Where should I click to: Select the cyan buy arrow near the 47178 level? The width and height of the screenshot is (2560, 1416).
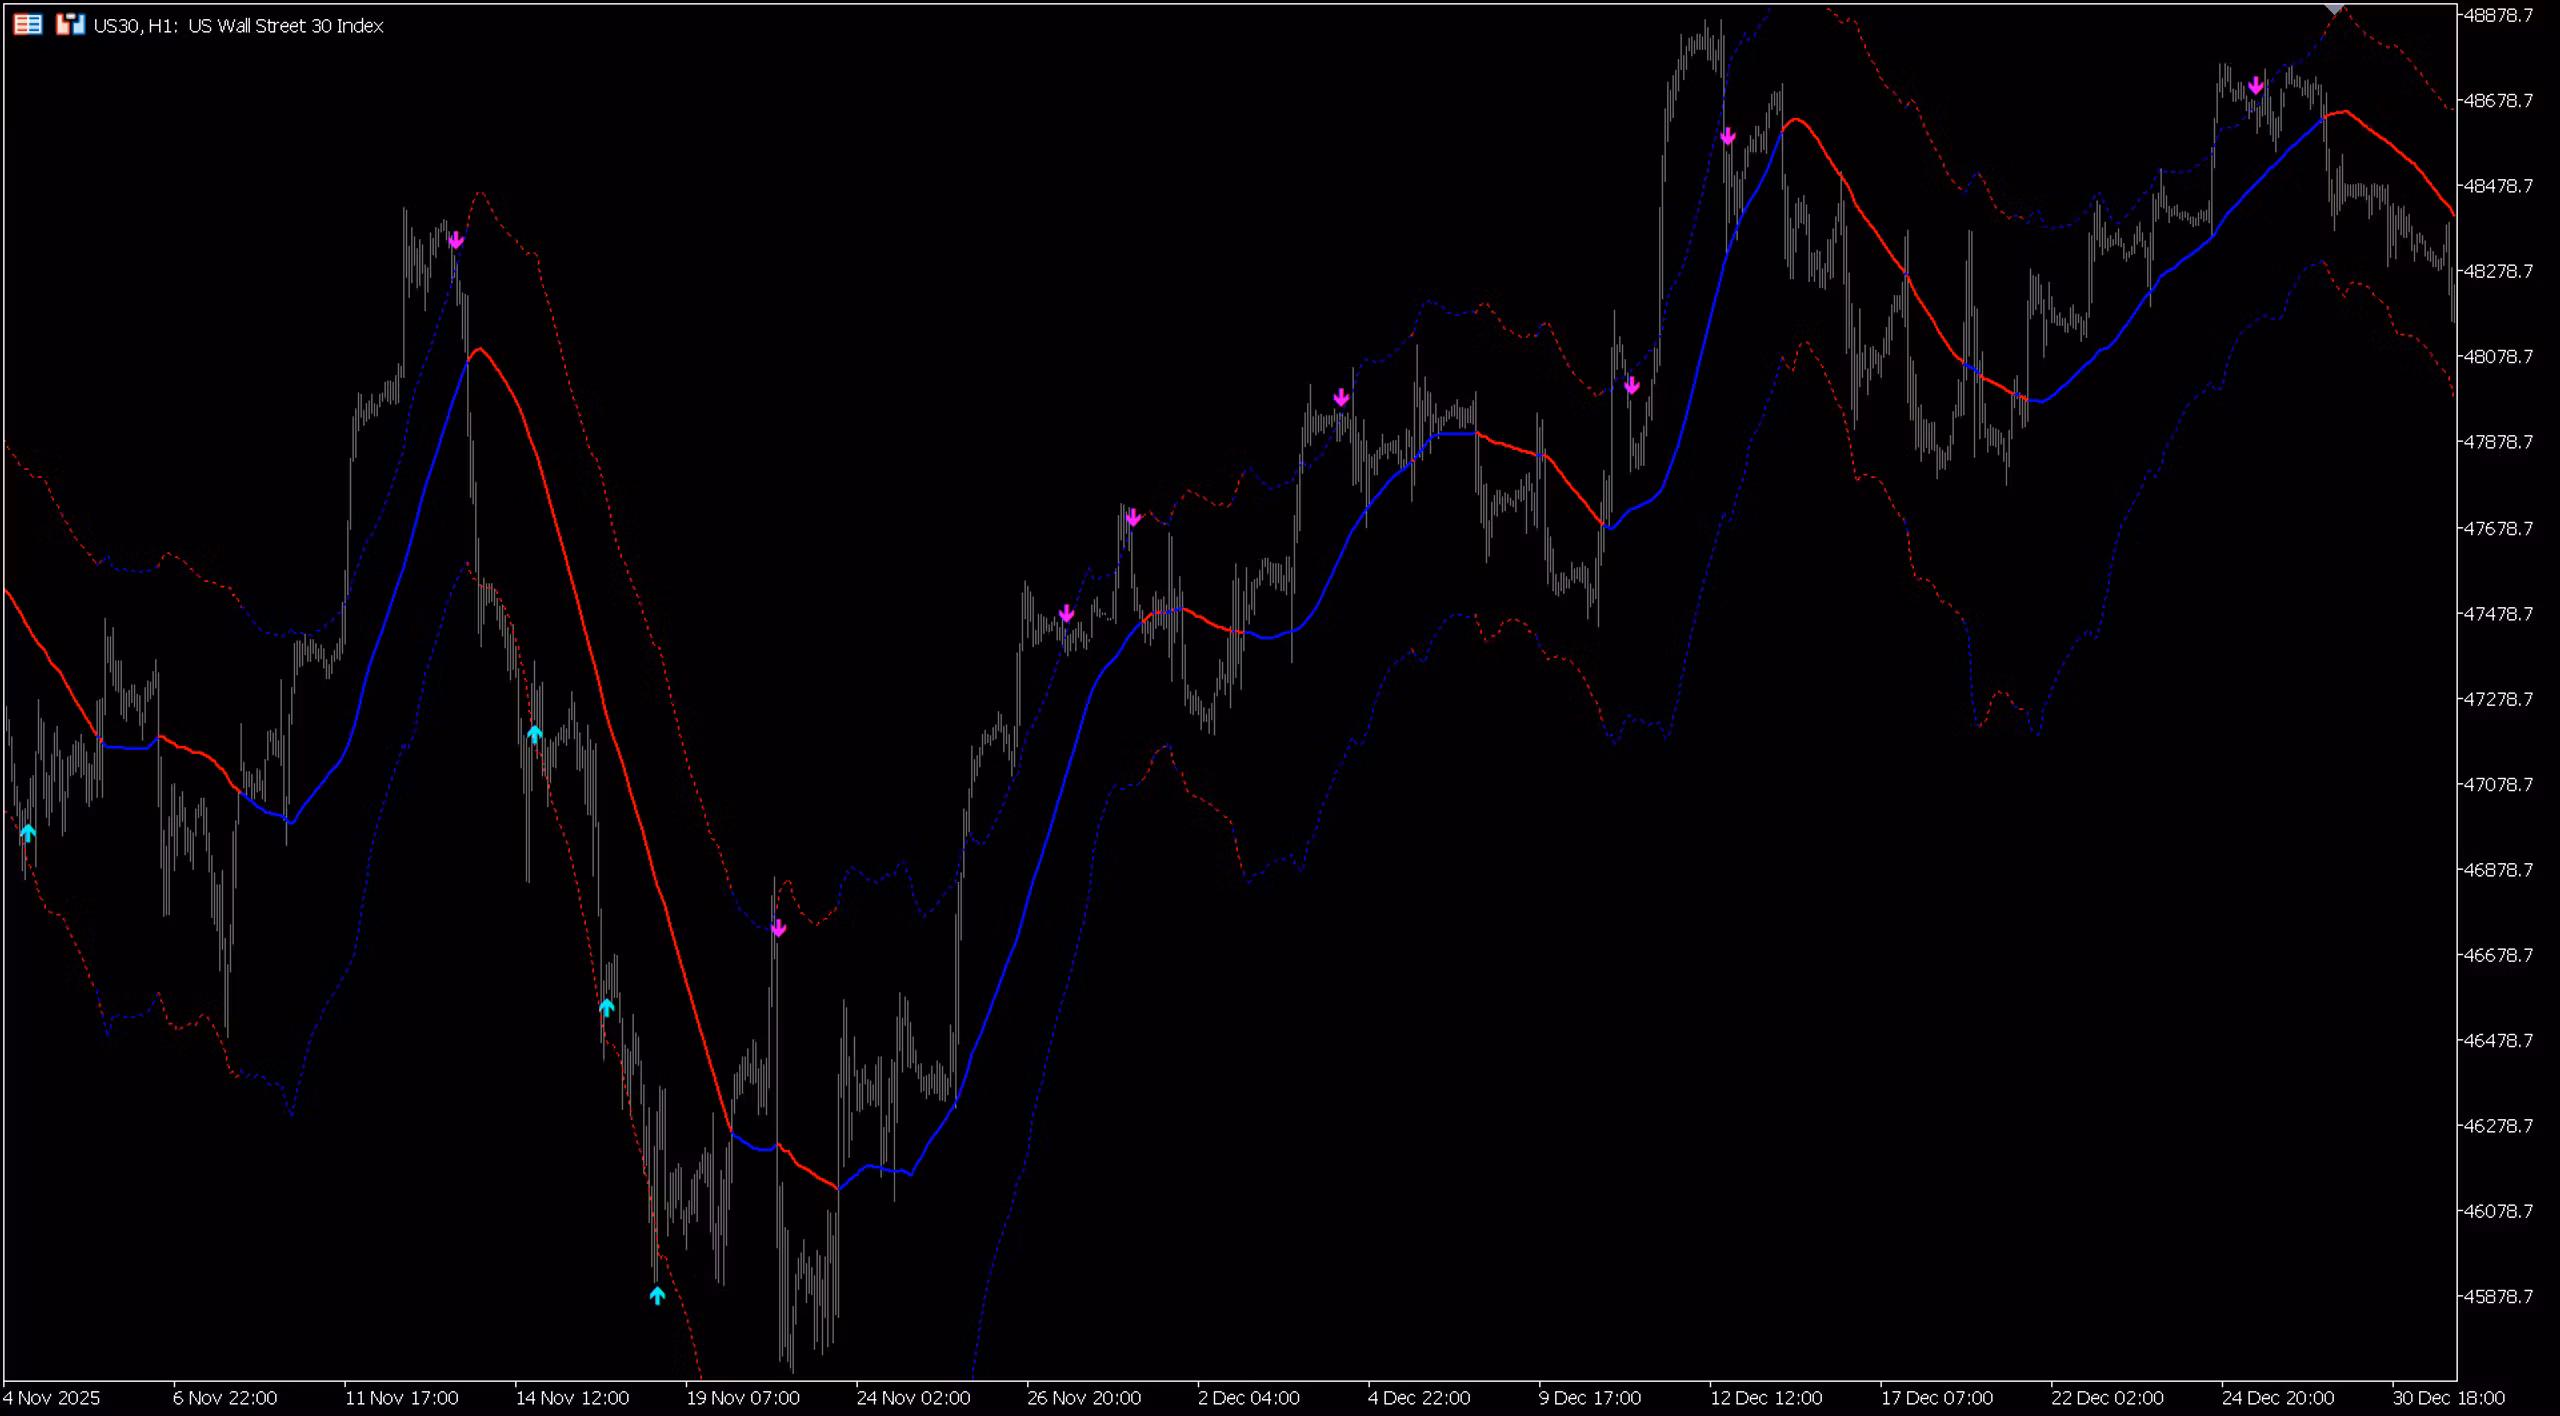point(535,735)
